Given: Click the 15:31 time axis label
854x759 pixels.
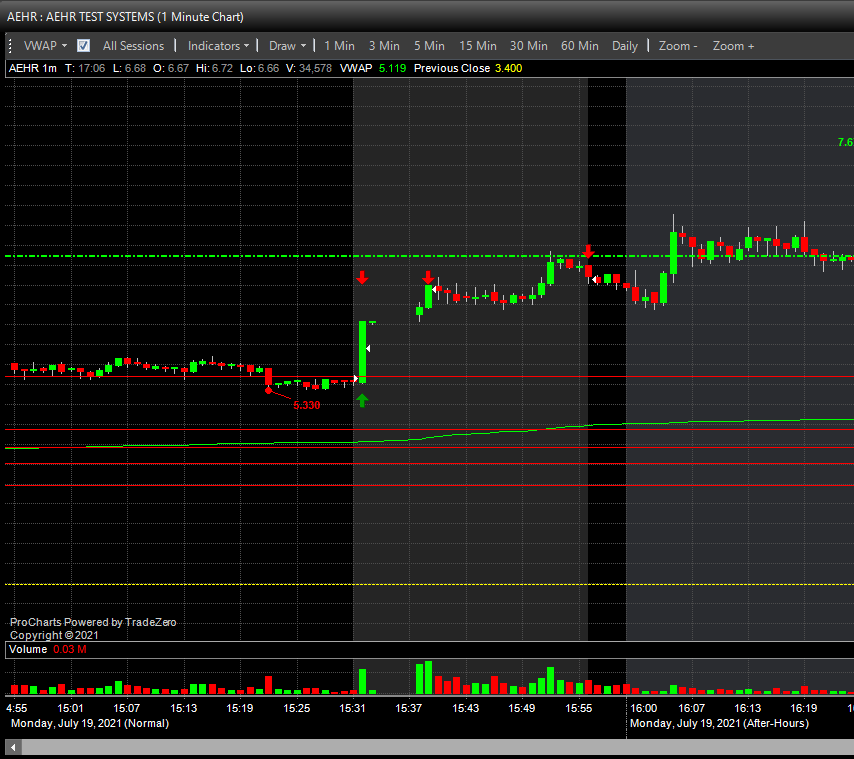Looking at the screenshot, I should click(352, 708).
